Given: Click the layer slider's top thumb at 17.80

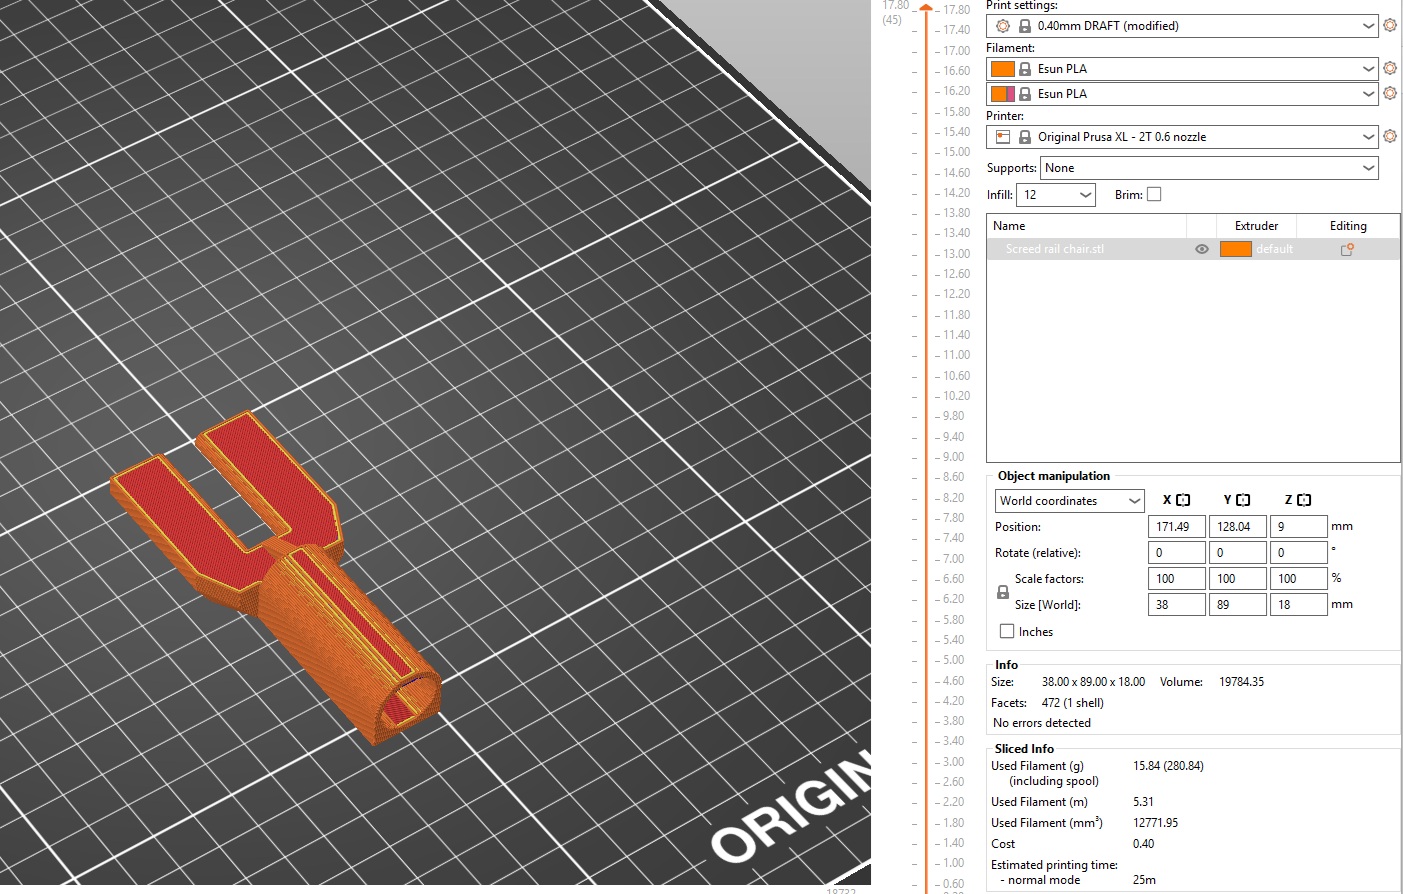Looking at the screenshot, I should coord(927,8).
